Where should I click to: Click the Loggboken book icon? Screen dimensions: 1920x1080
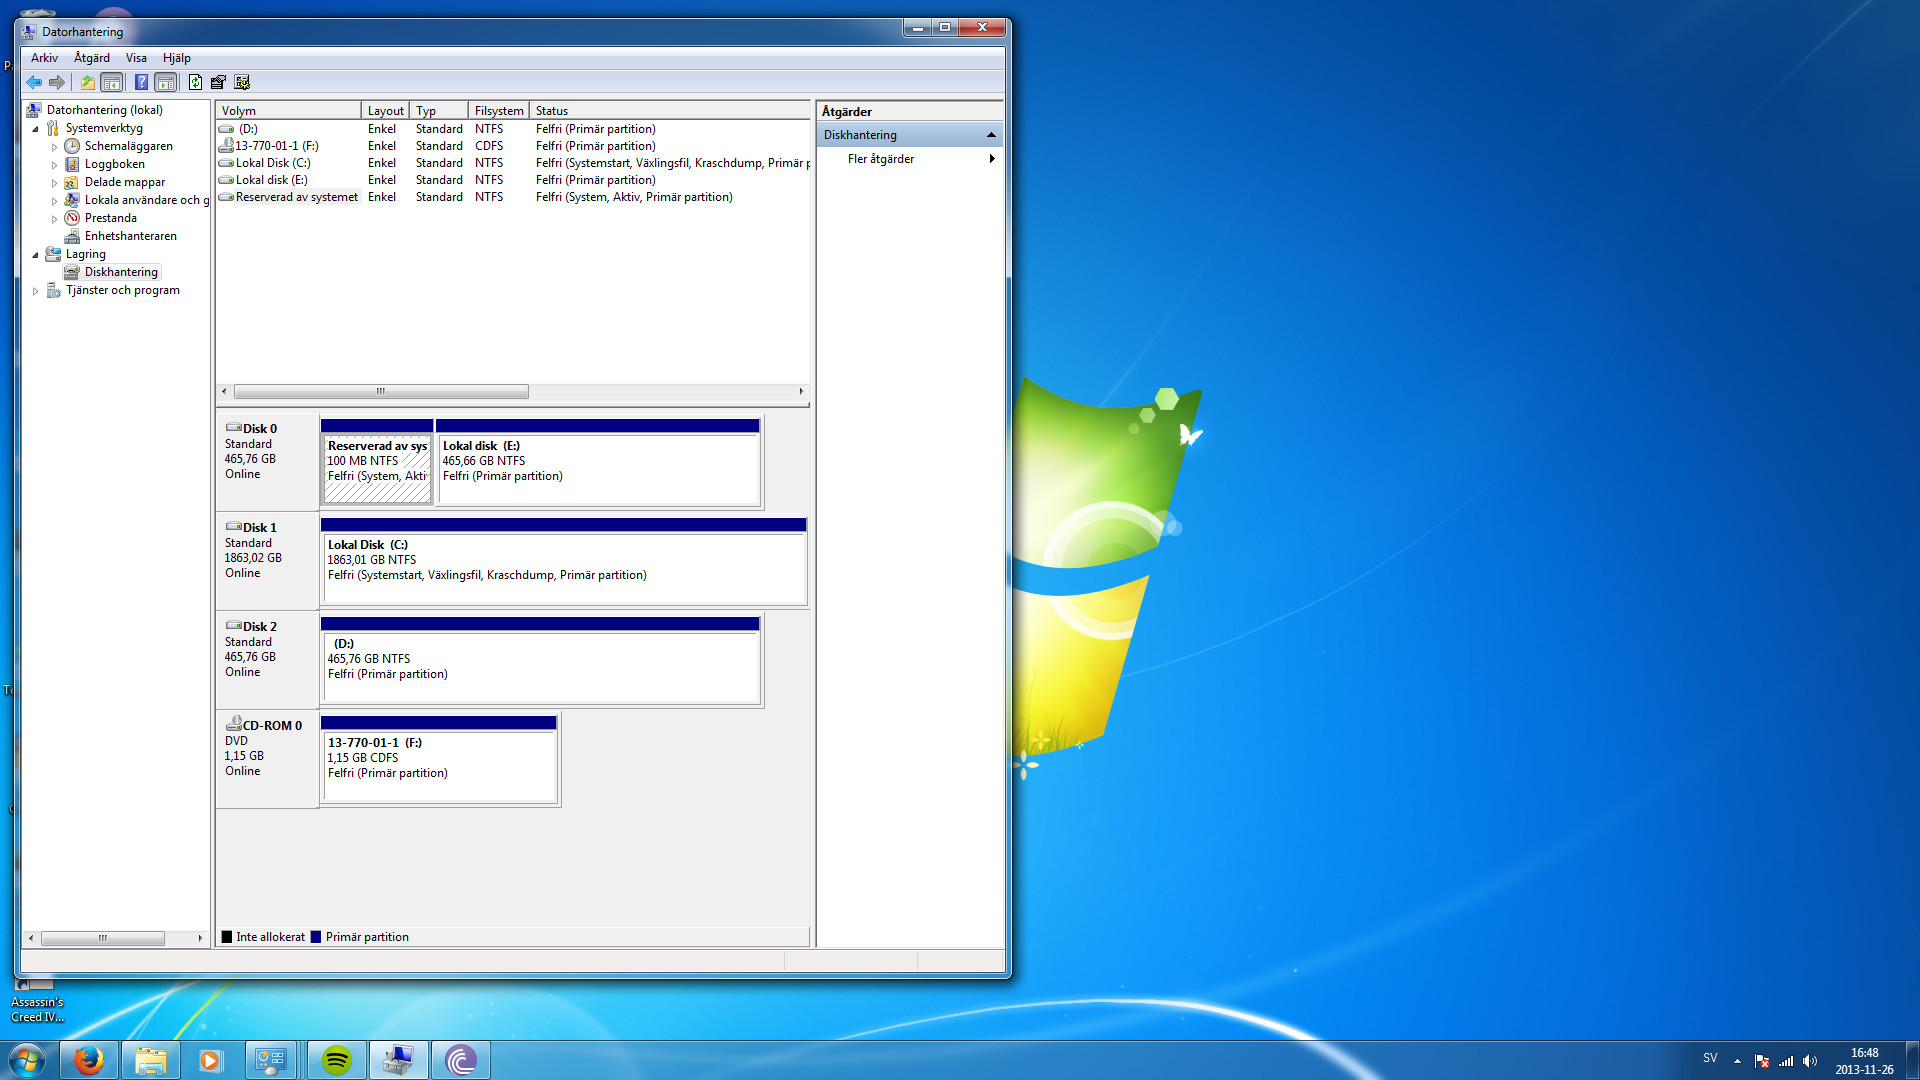click(72, 164)
